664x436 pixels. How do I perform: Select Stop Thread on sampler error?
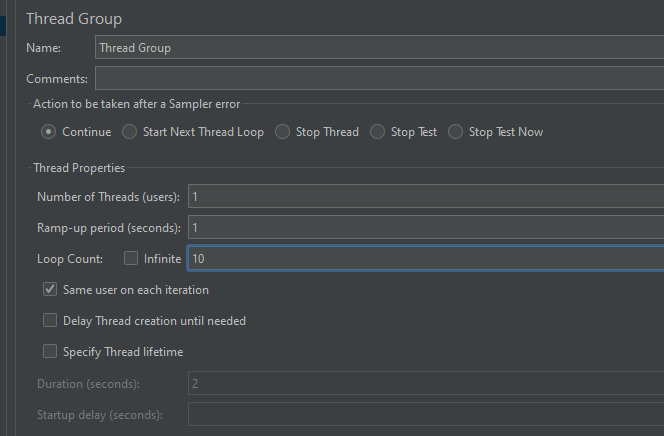click(283, 132)
